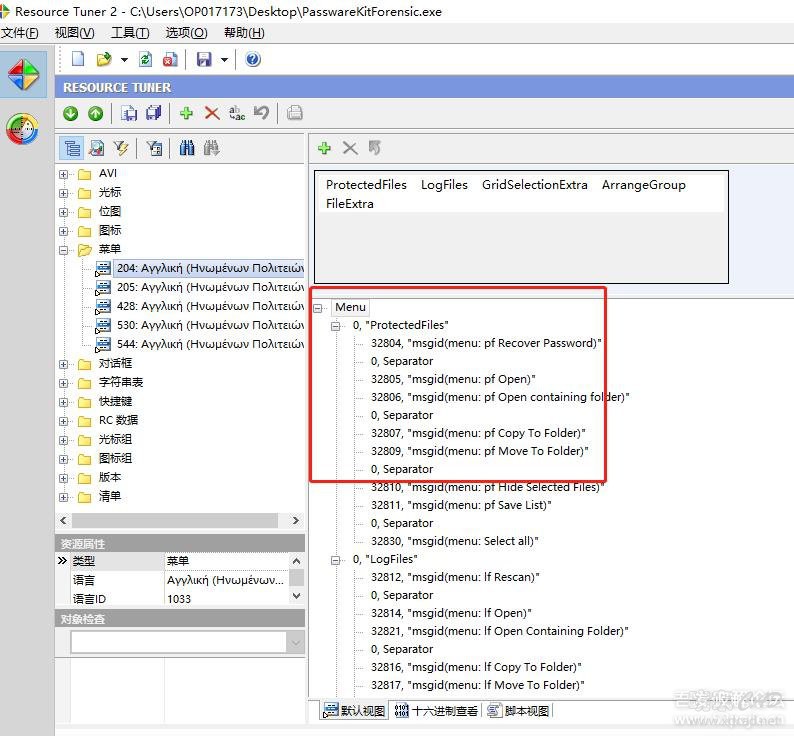
Task: Collapse the "ProtectedFiles" menu node
Action: click(x=336, y=326)
